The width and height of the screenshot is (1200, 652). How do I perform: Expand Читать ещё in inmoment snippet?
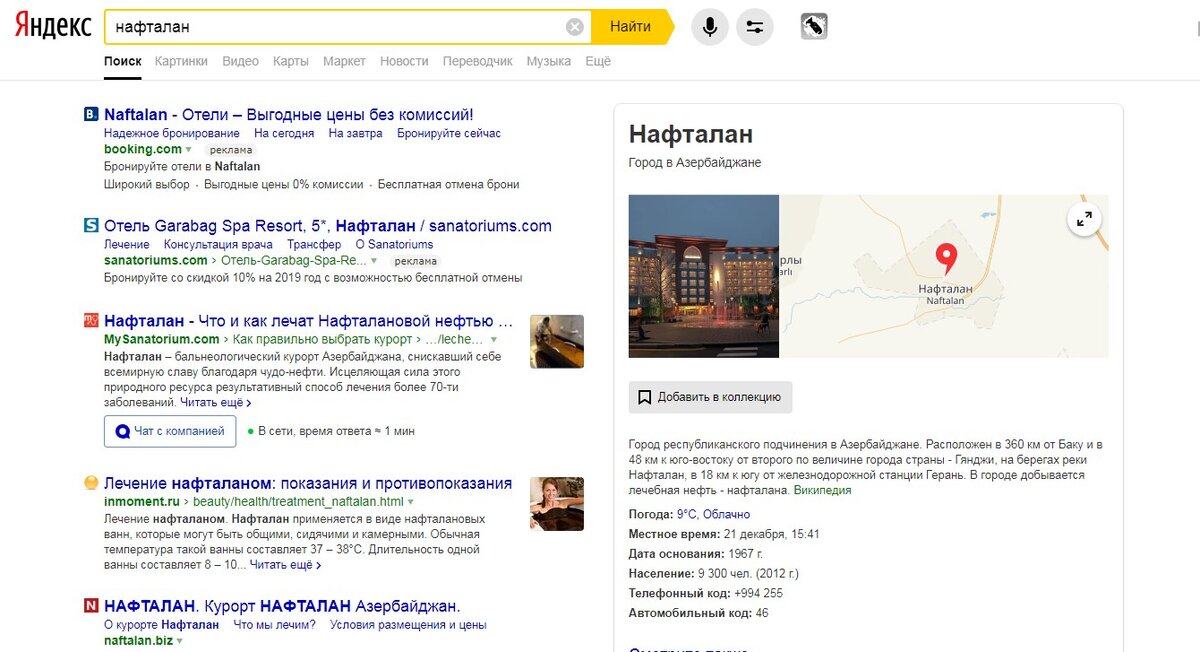pos(285,565)
